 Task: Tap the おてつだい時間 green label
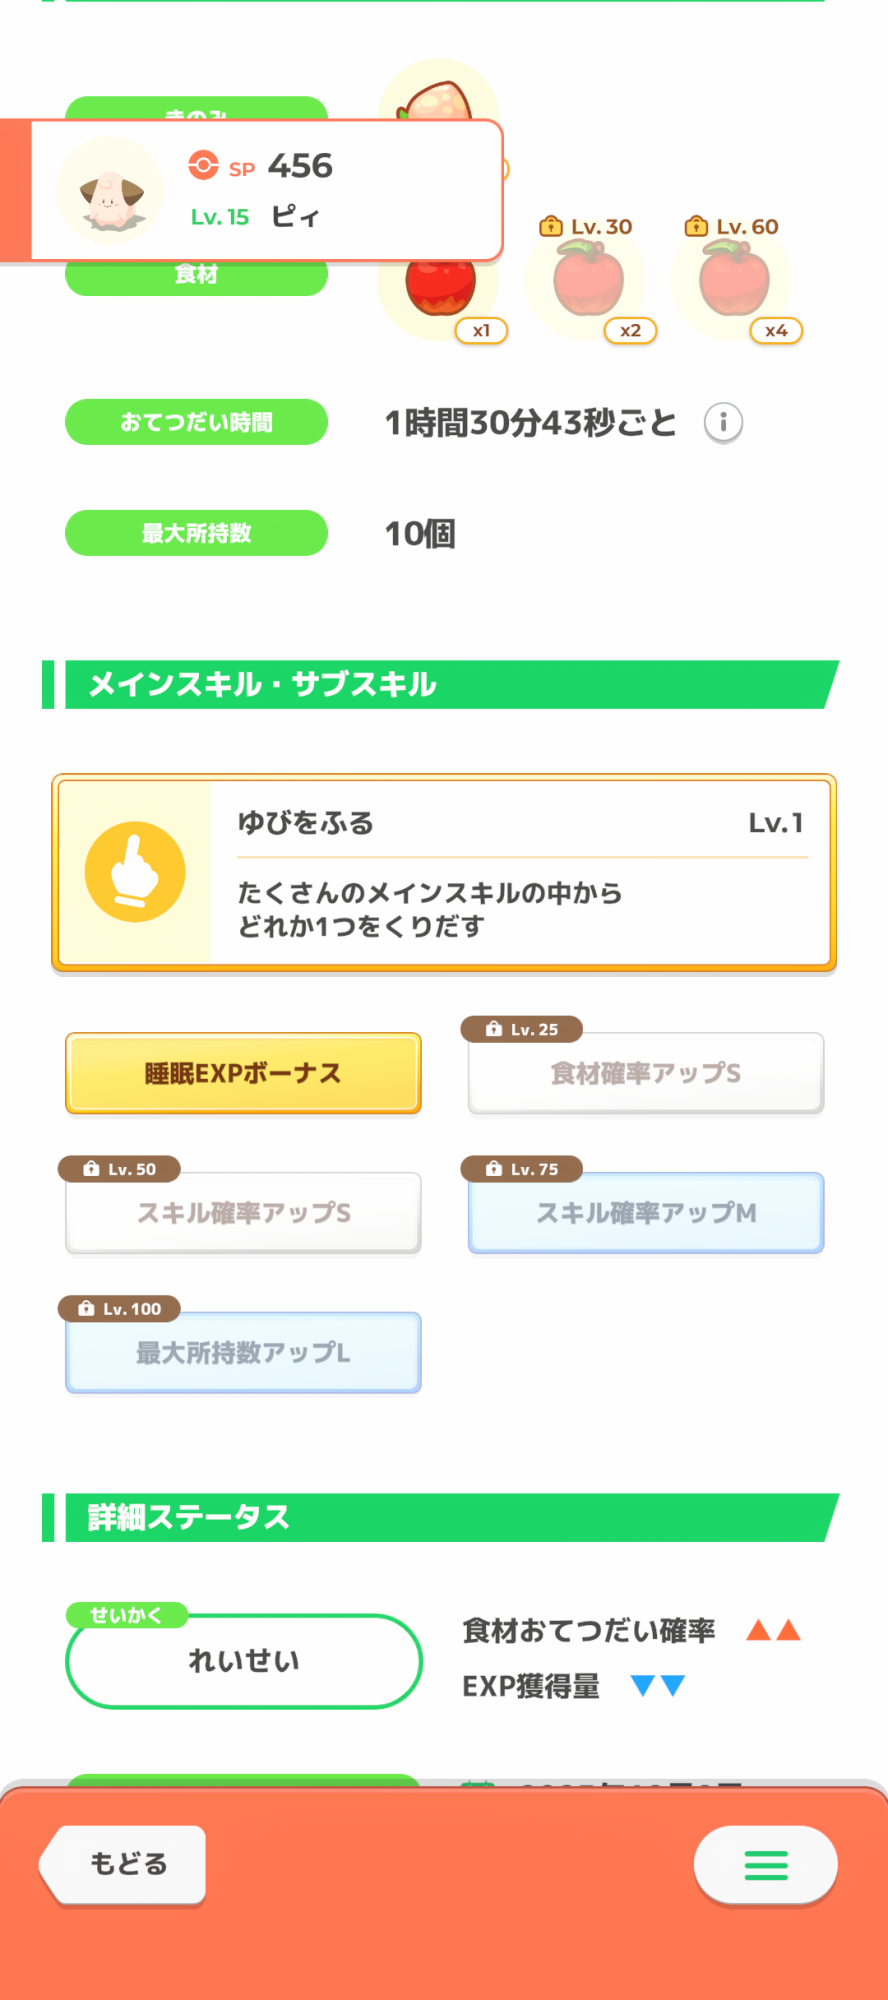(196, 422)
